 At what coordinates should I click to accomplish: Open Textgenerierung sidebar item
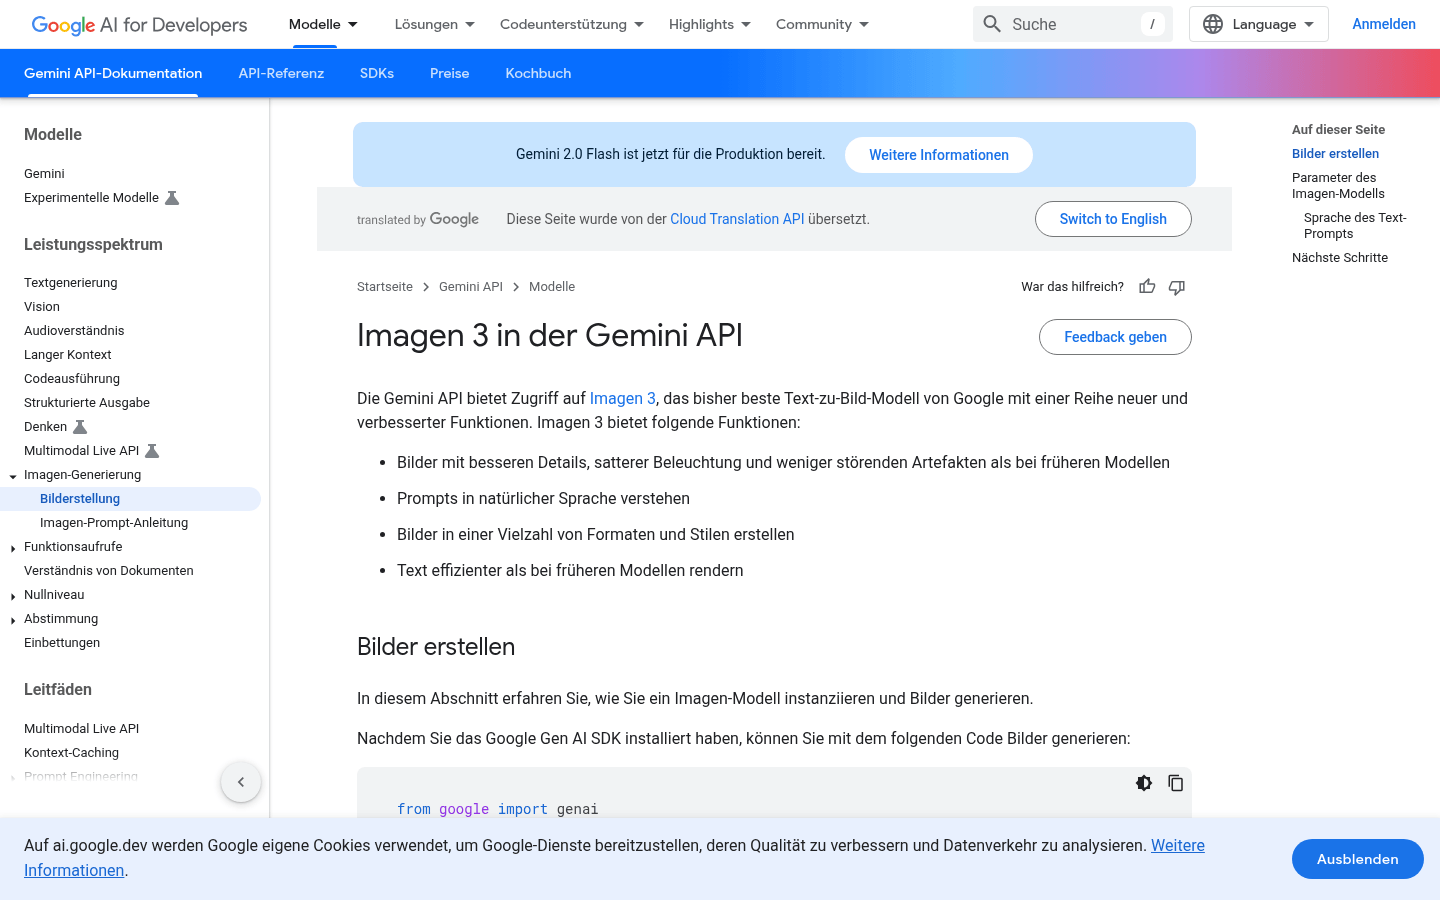coord(71,283)
